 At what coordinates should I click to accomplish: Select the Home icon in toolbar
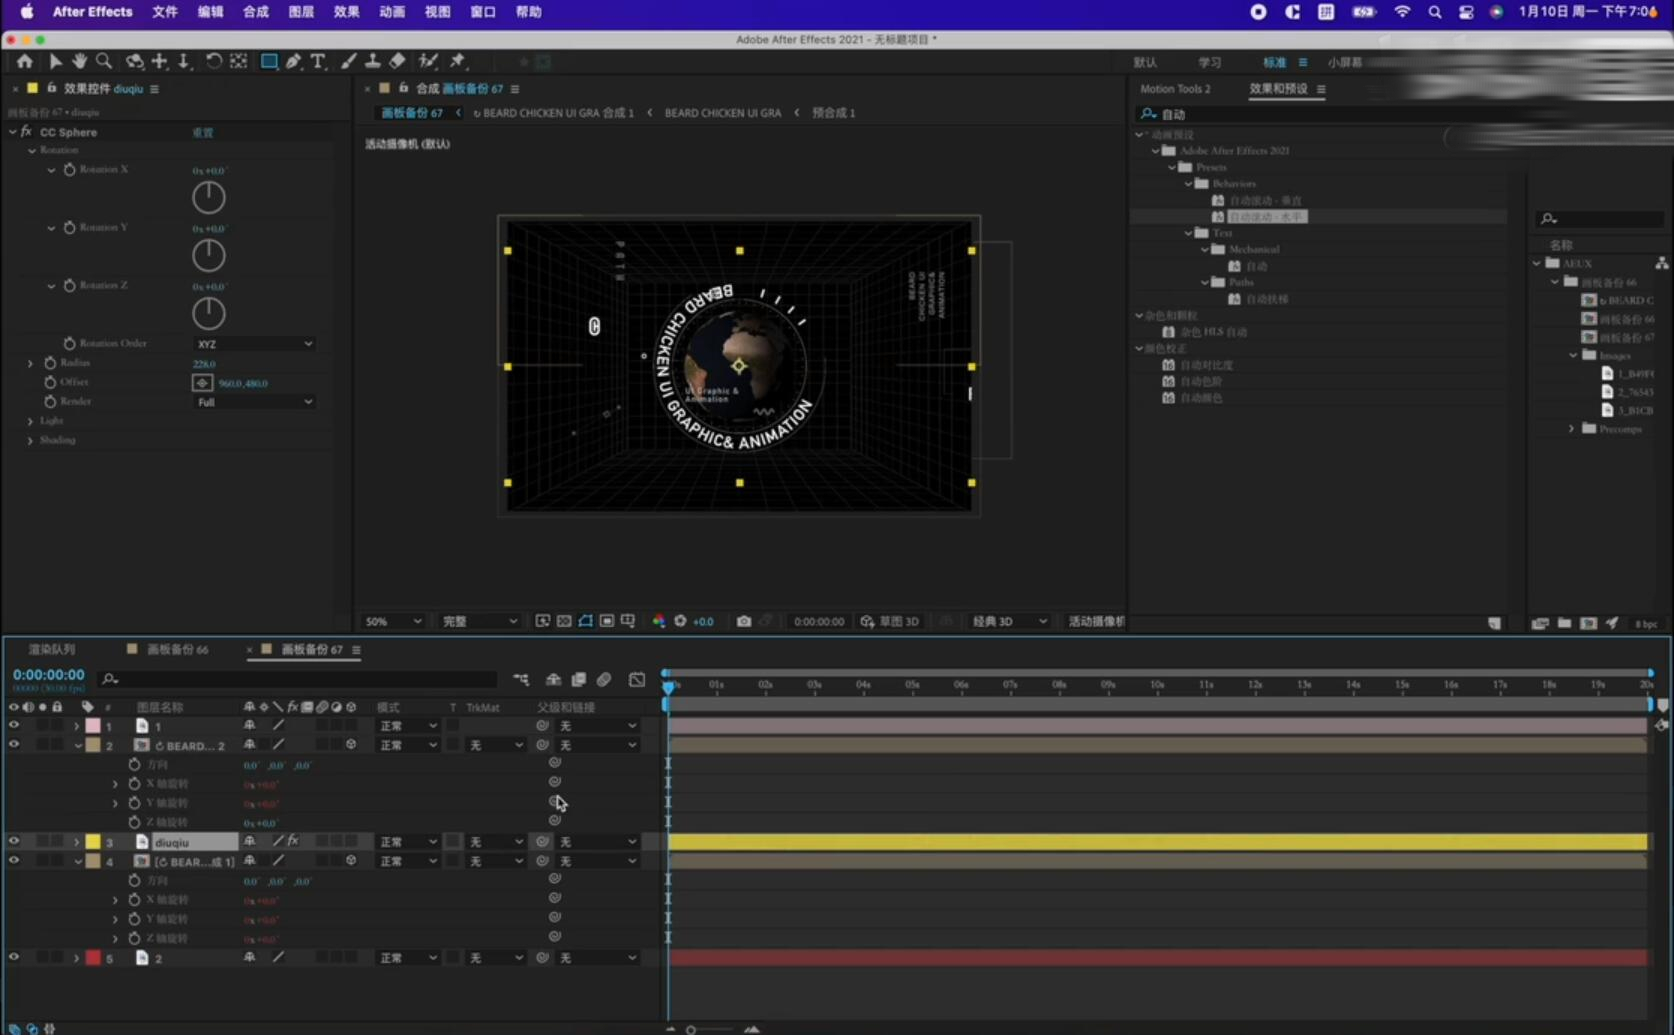25,61
